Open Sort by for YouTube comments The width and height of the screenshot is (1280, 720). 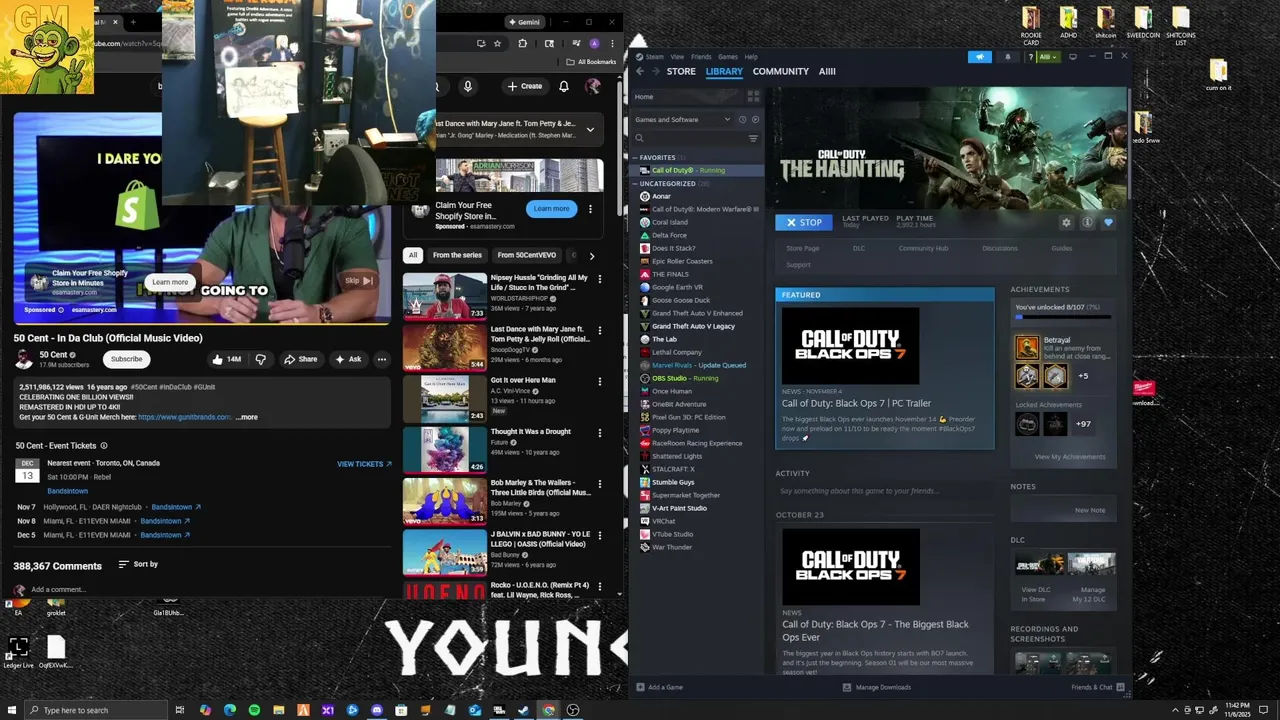[138, 564]
